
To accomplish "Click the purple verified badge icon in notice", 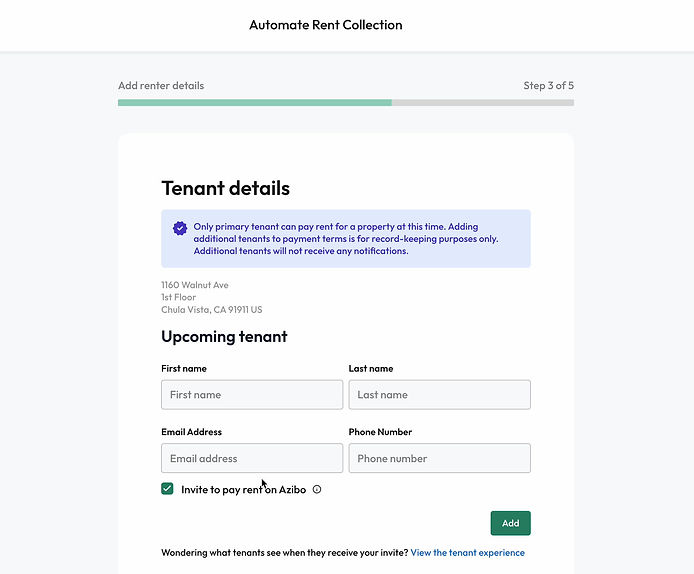I will tap(180, 228).
